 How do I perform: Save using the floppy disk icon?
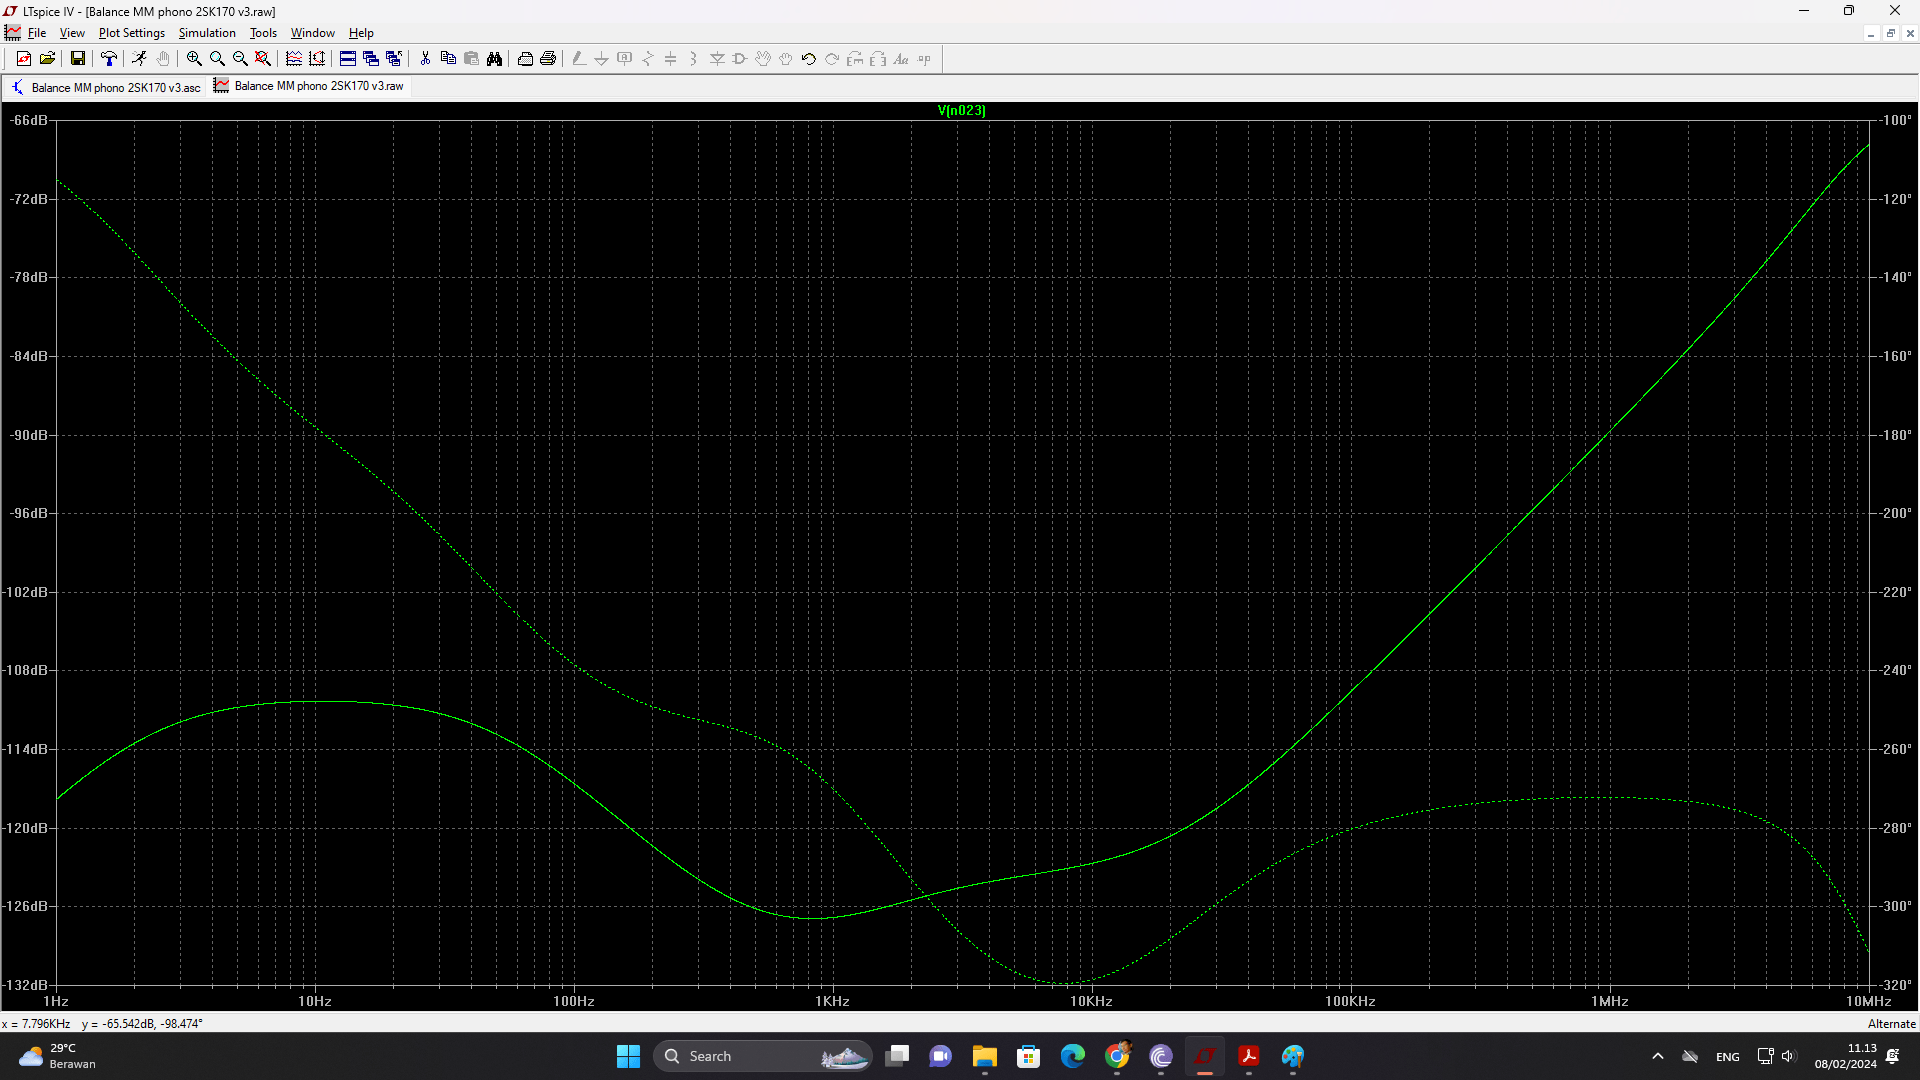[x=77, y=59]
